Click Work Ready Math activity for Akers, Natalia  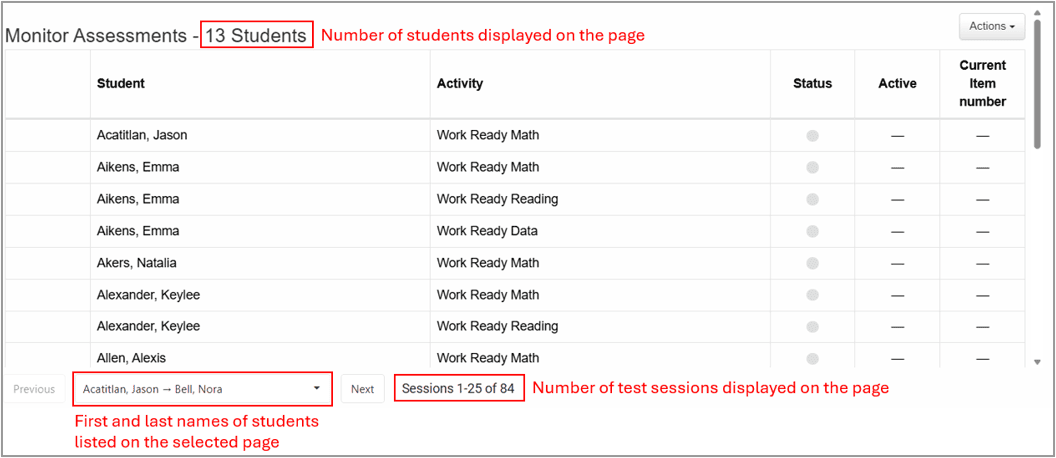(x=488, y=263)
